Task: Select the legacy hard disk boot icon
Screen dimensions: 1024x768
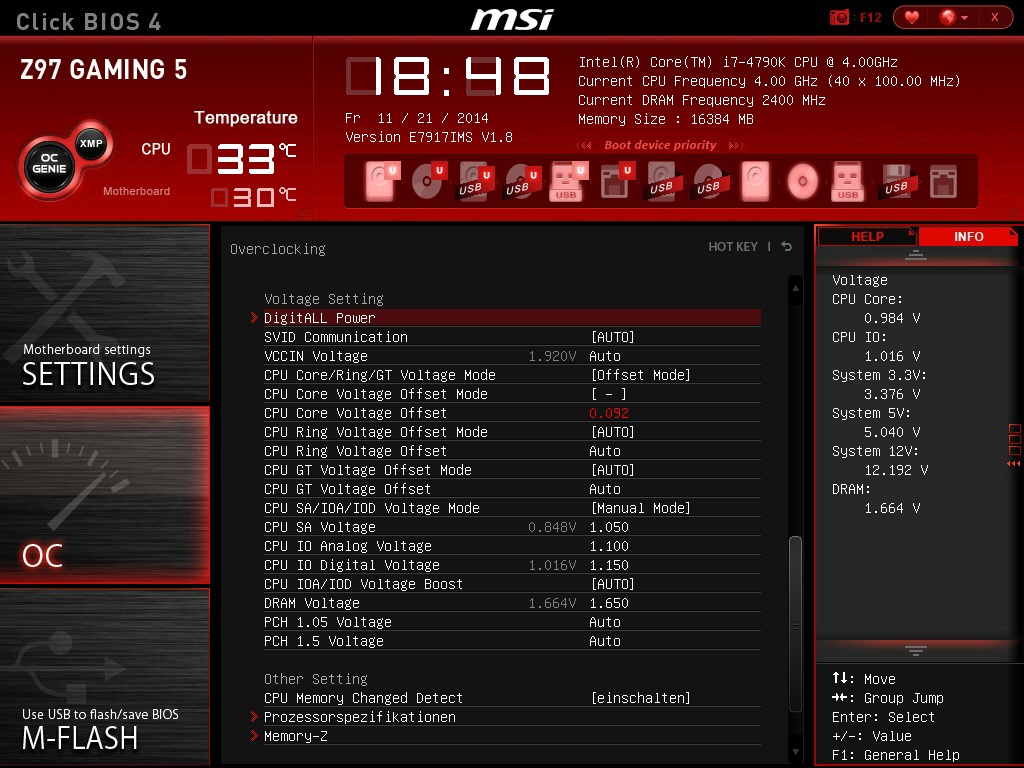Action: point(756,182)
